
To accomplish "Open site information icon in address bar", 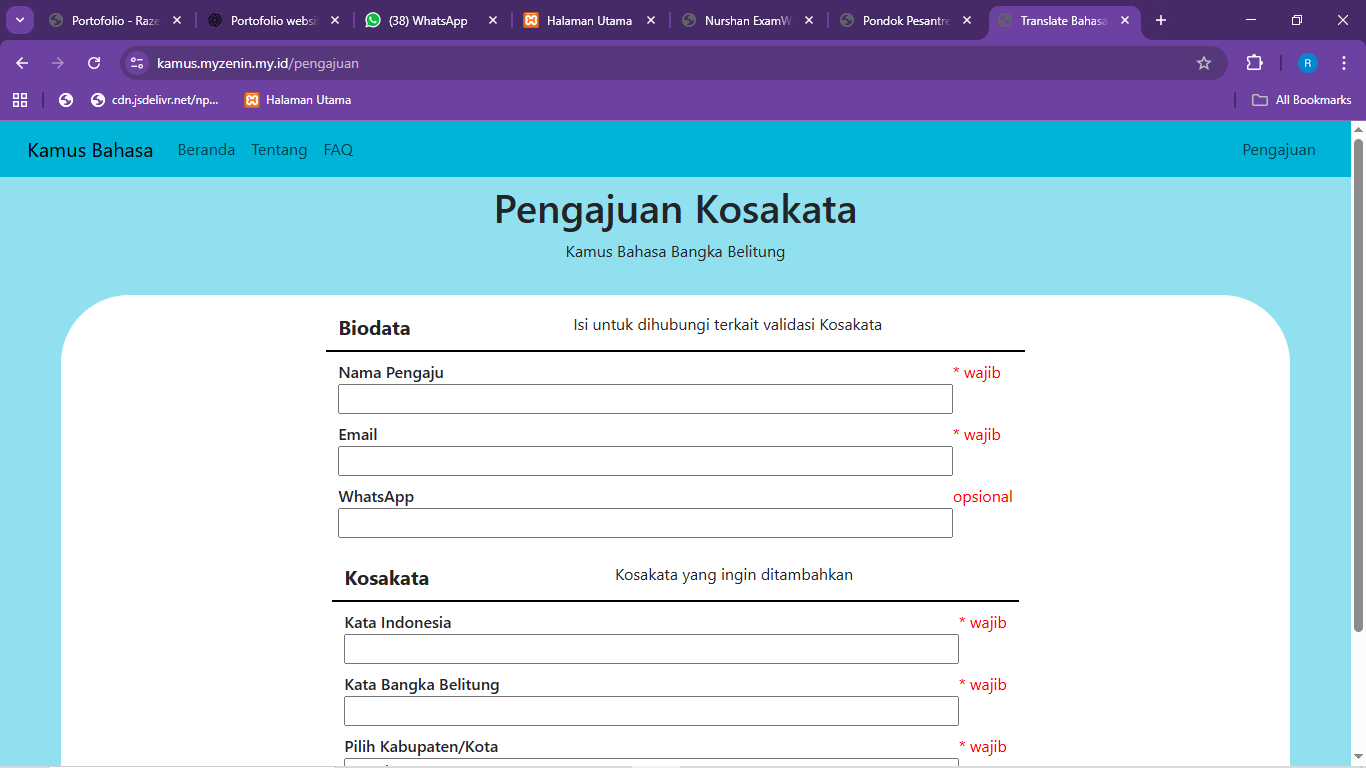I will (x=136, y=62).
